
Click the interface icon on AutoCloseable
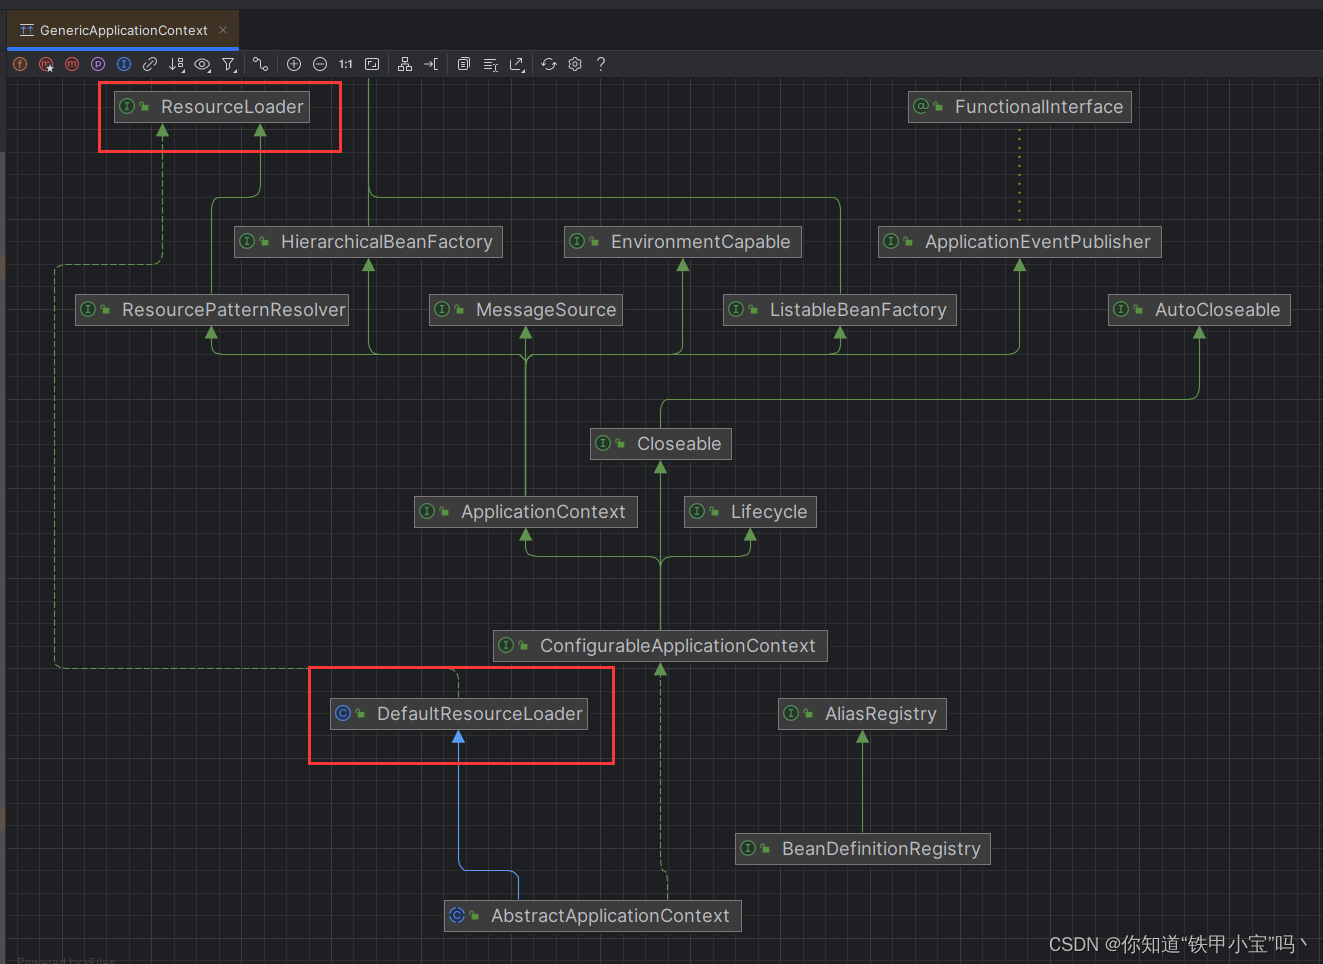[x=1121, y=309]
